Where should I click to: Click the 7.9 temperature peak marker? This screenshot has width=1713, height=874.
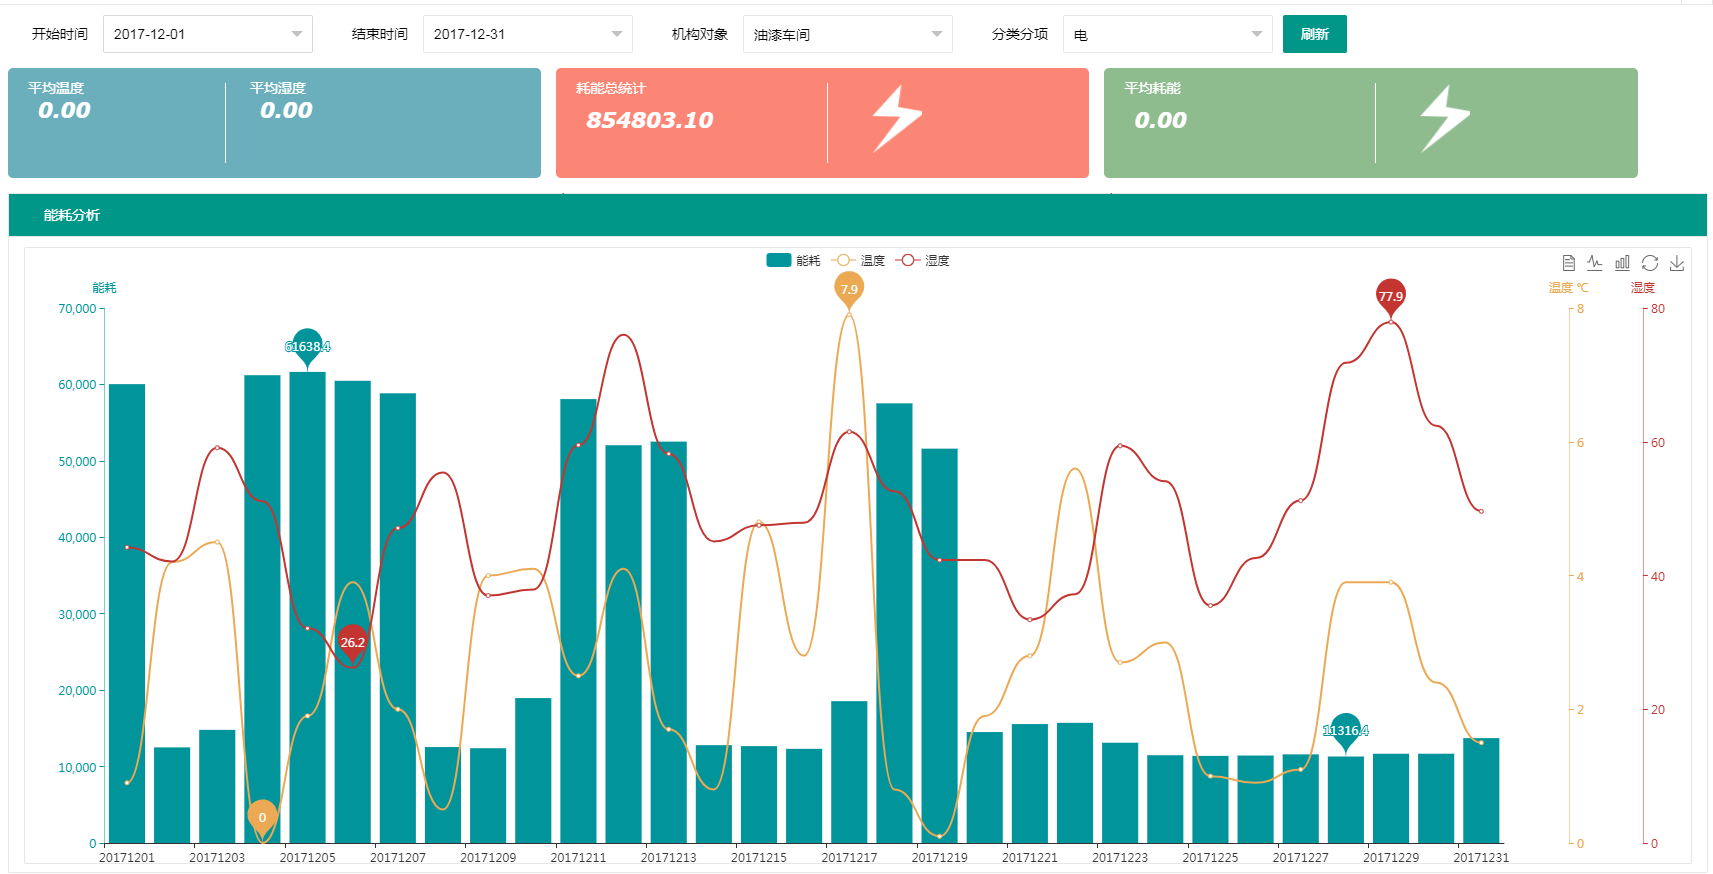849,288
